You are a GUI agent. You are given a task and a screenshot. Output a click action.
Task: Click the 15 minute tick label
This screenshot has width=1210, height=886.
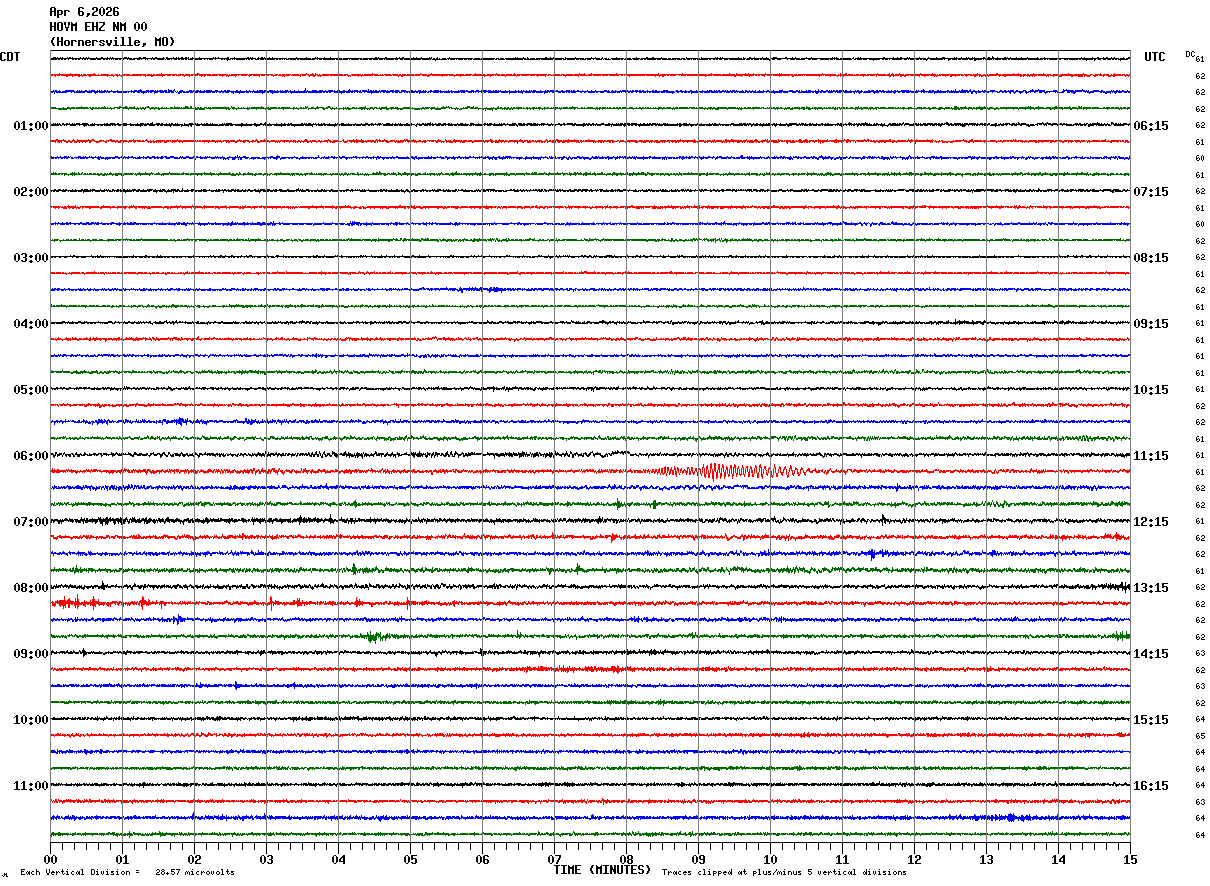[x=1130, y=859]
